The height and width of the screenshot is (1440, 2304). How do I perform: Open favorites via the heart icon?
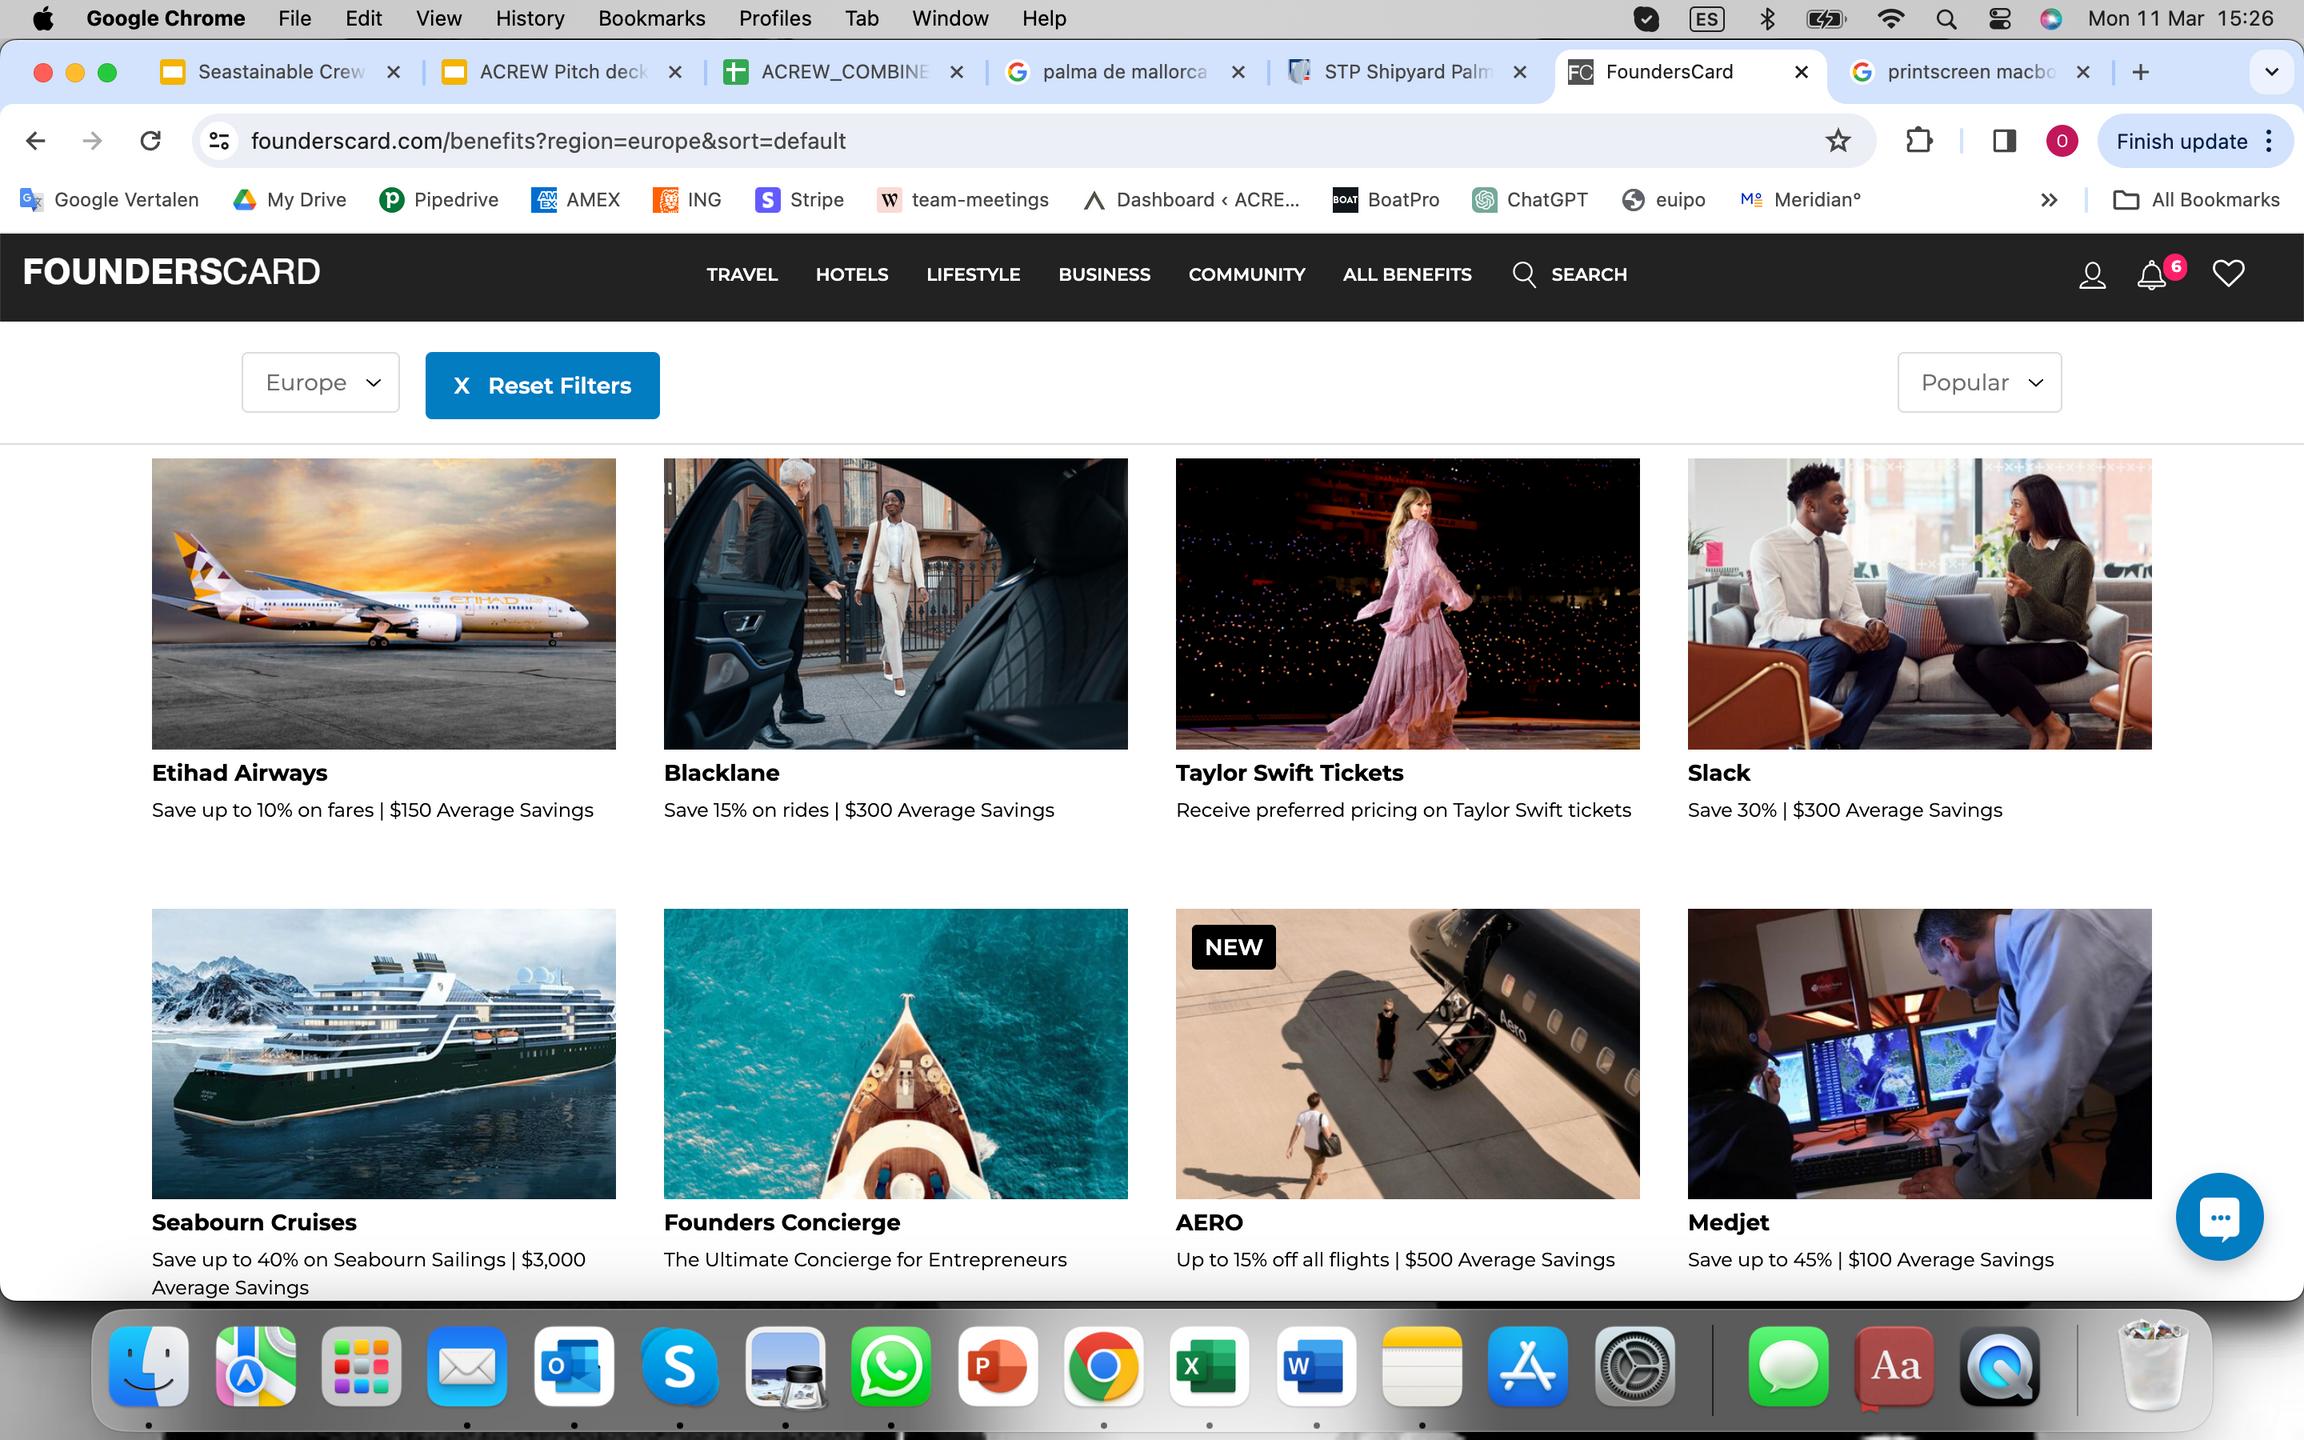coord(2228,273)
